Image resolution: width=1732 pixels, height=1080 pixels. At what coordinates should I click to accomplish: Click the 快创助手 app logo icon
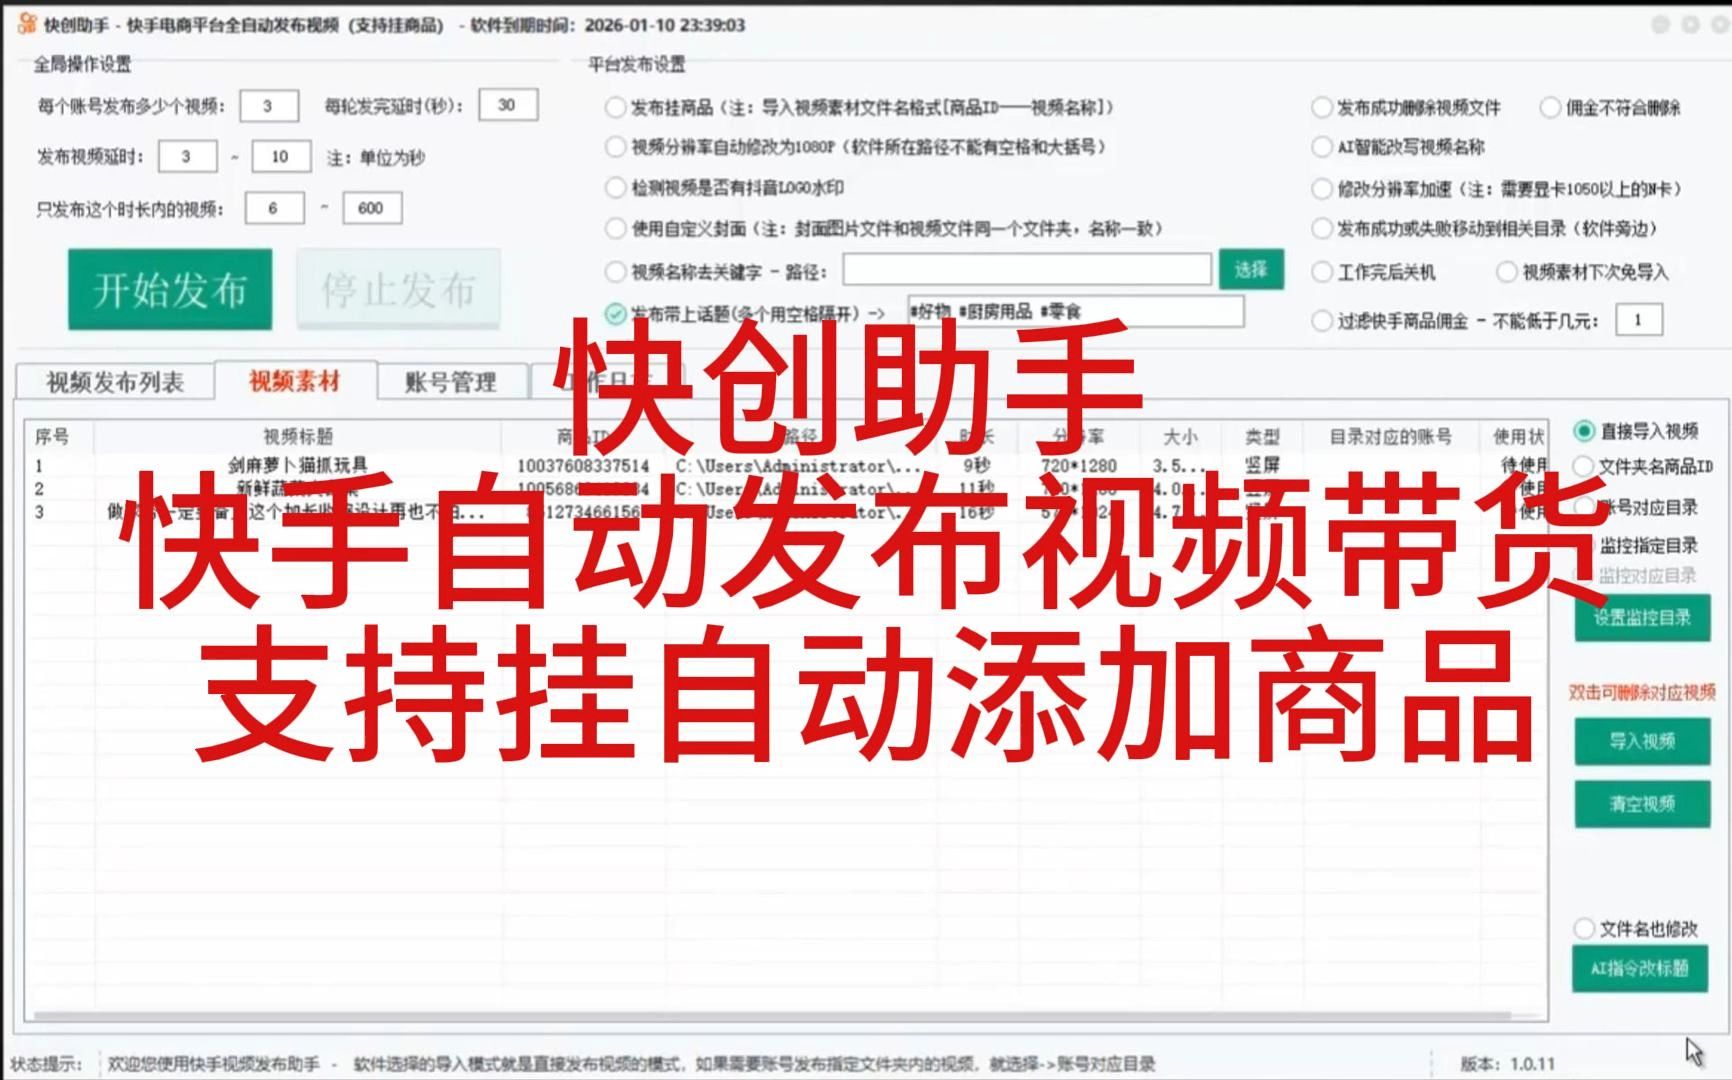[27, 25]
